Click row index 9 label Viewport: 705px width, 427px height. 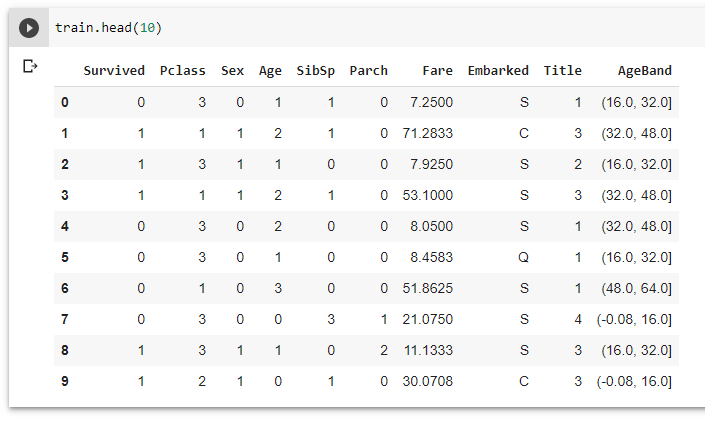65,381
